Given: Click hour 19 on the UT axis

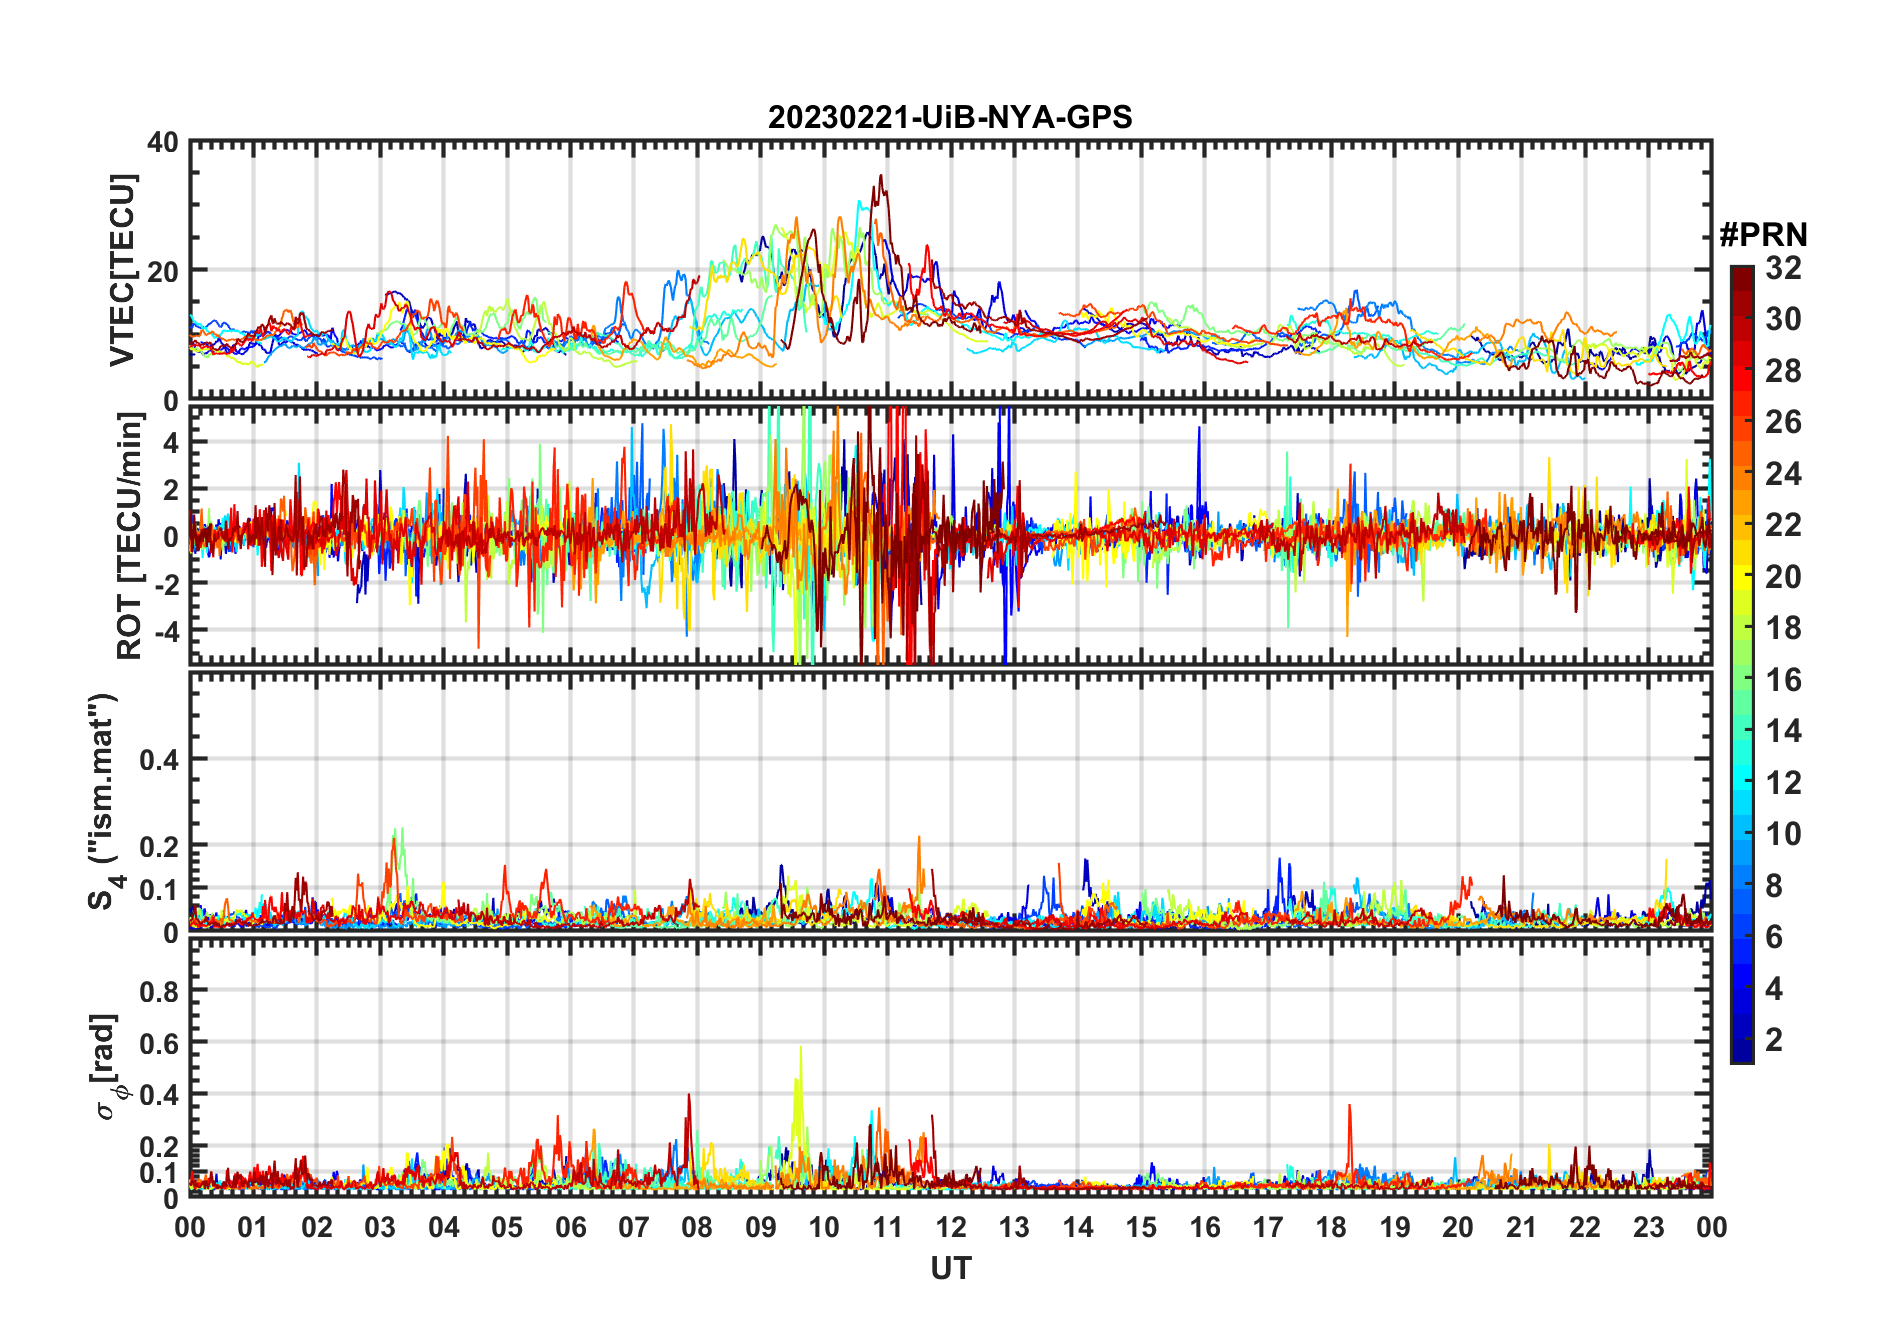Looking at the screenshot, I should [x=1394, y=1227].
